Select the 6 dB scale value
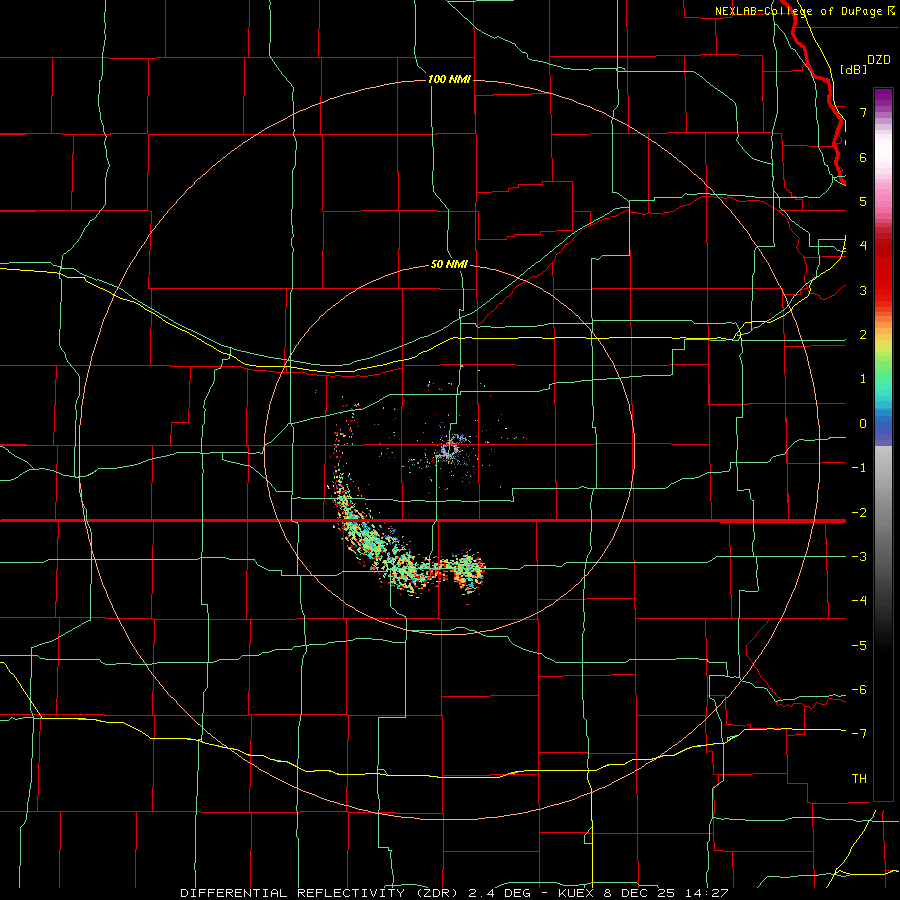The height and width of the screenshot is (900, 900). click(x=863, y=157)
